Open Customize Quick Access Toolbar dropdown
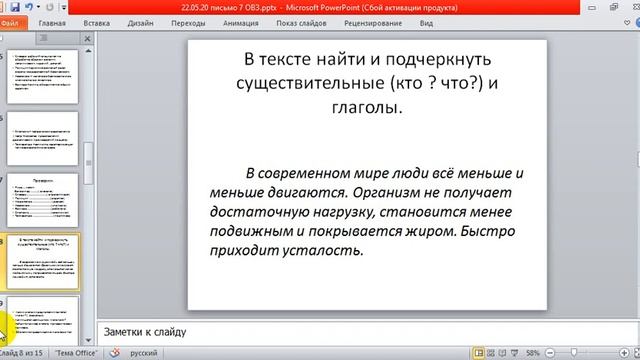This screenshot has width=640, height=360. pyautogui.click(x=64, y=7)
